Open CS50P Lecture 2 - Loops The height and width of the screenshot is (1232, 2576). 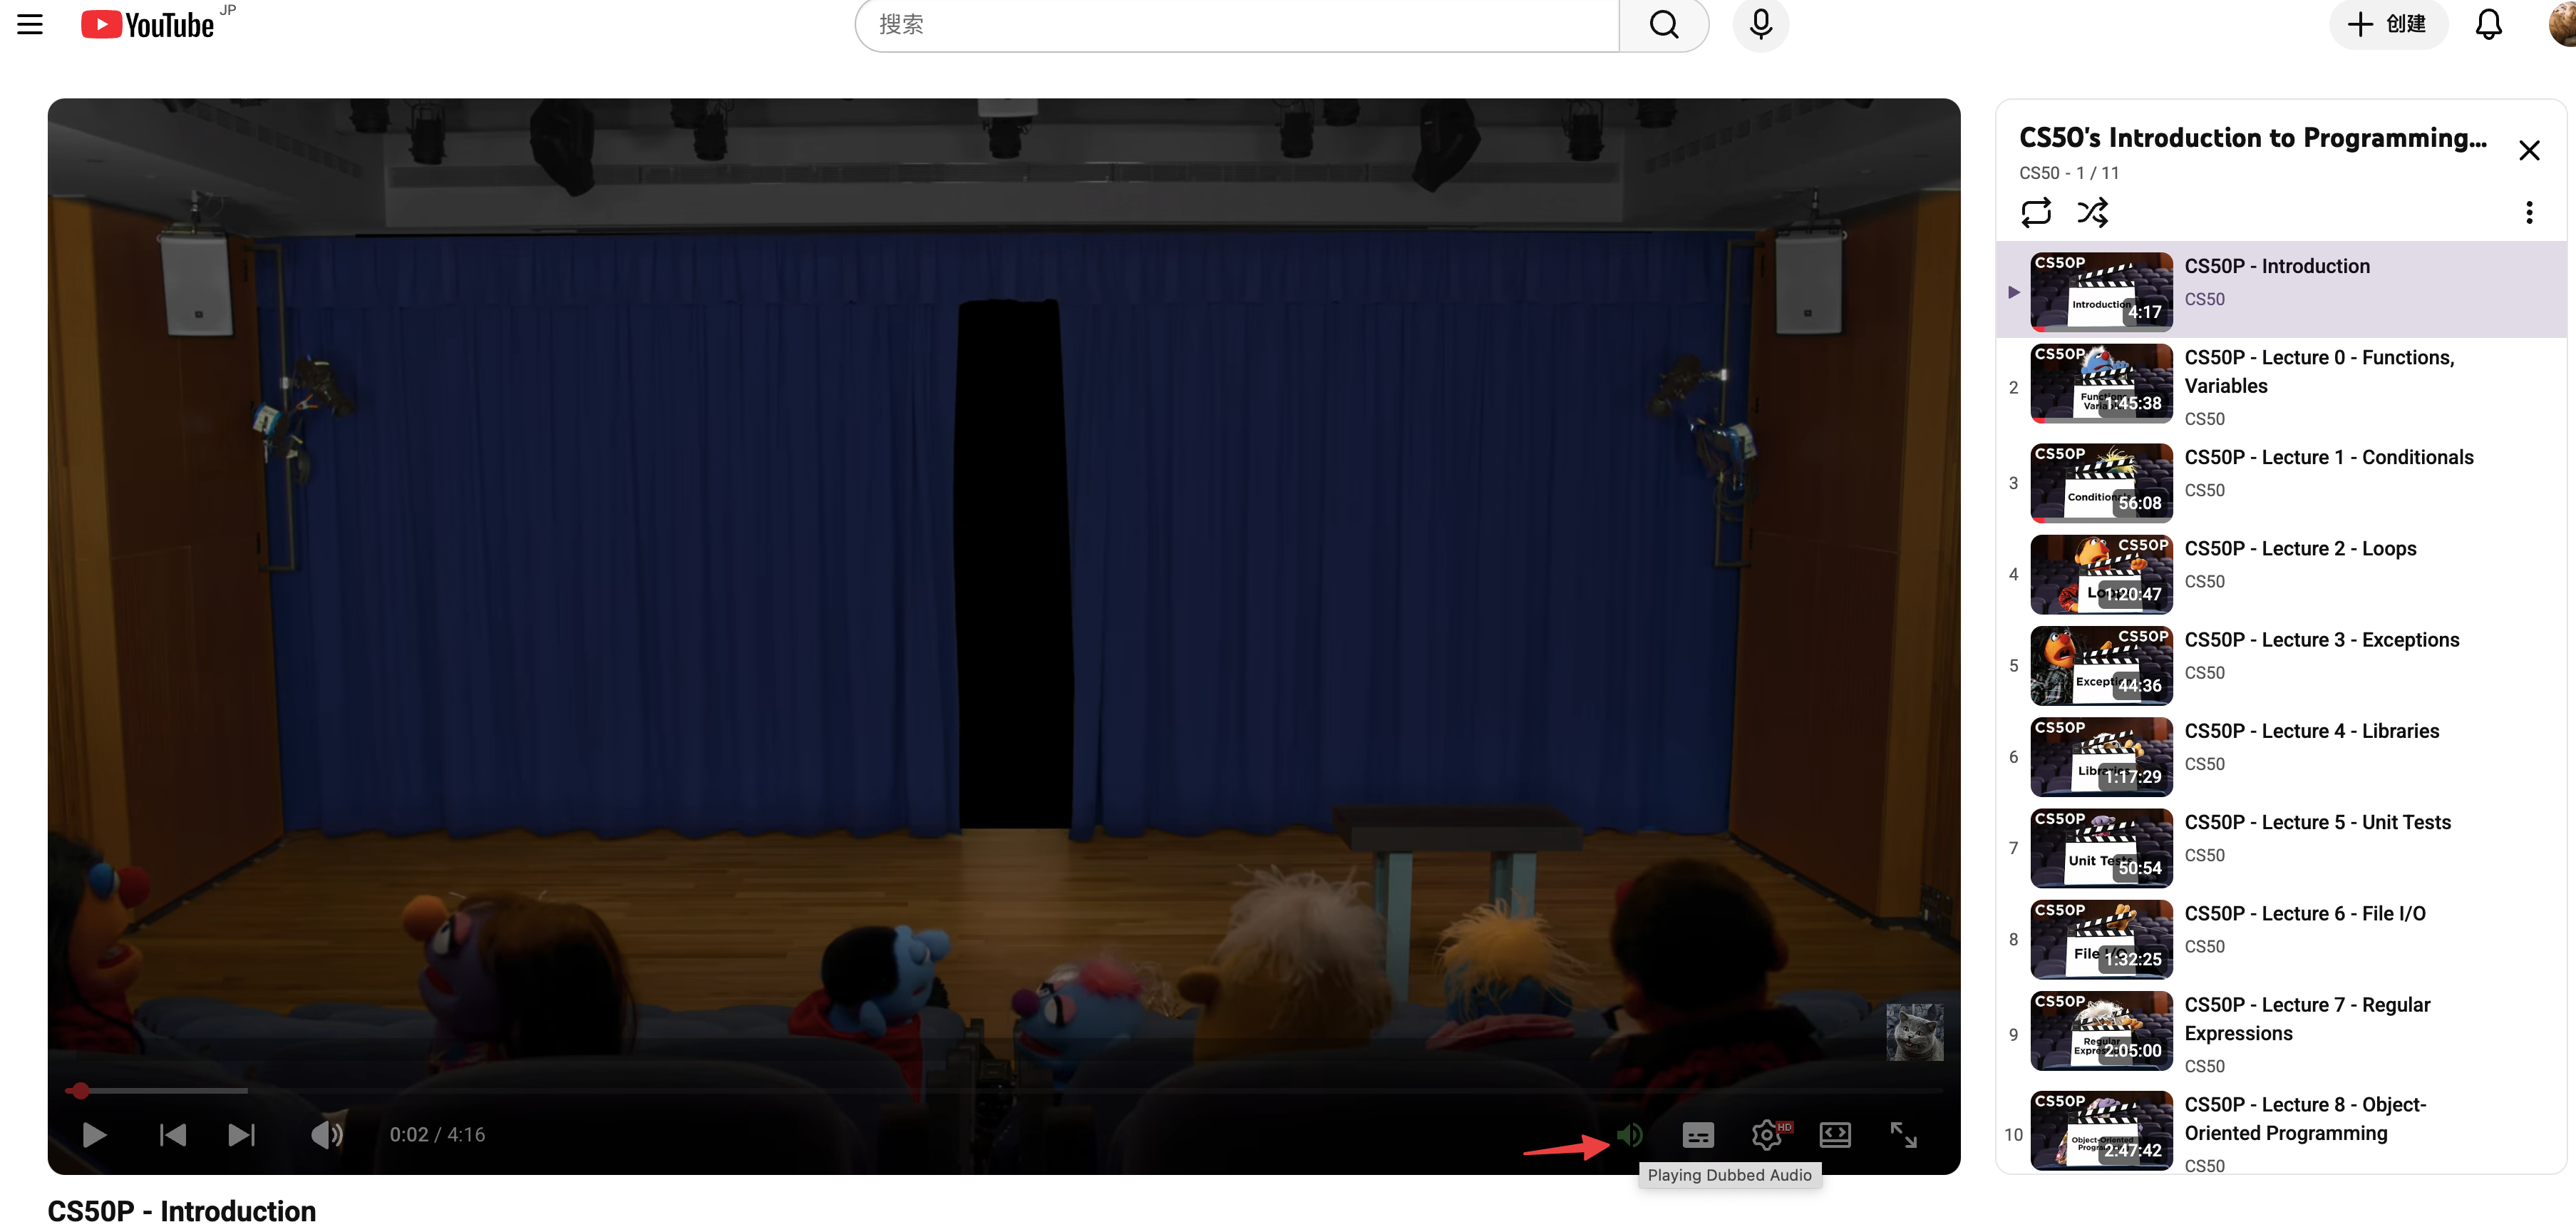pos(2299,548)
